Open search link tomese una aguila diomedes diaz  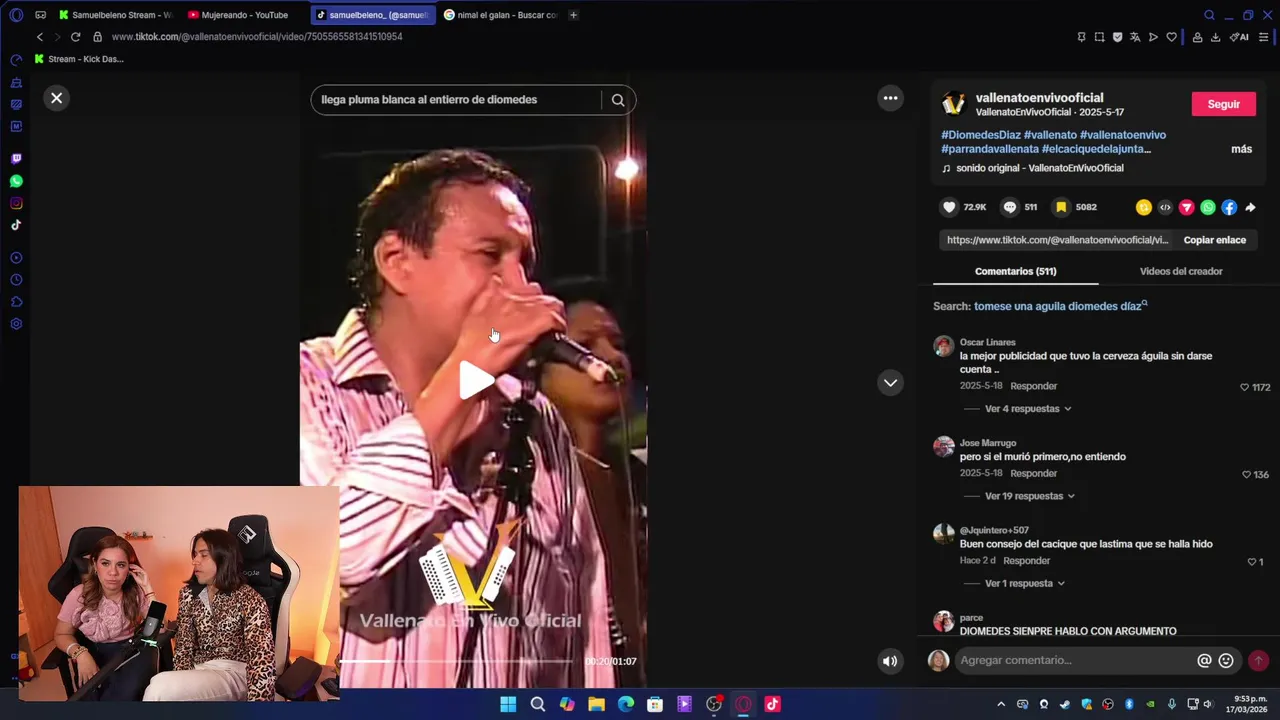[x=1060, y=306]
